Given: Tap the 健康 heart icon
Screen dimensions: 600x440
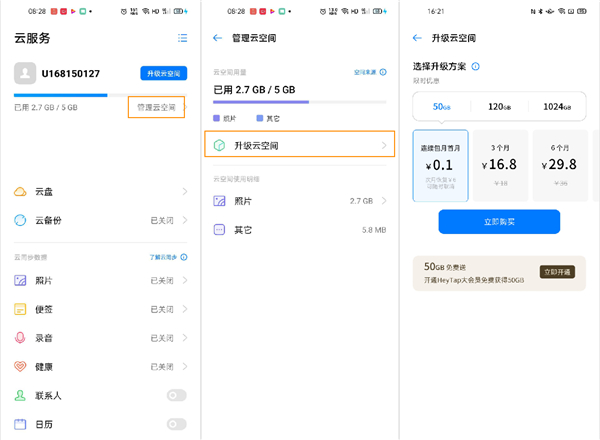Looking at the screenshot, I should (21, 367).
